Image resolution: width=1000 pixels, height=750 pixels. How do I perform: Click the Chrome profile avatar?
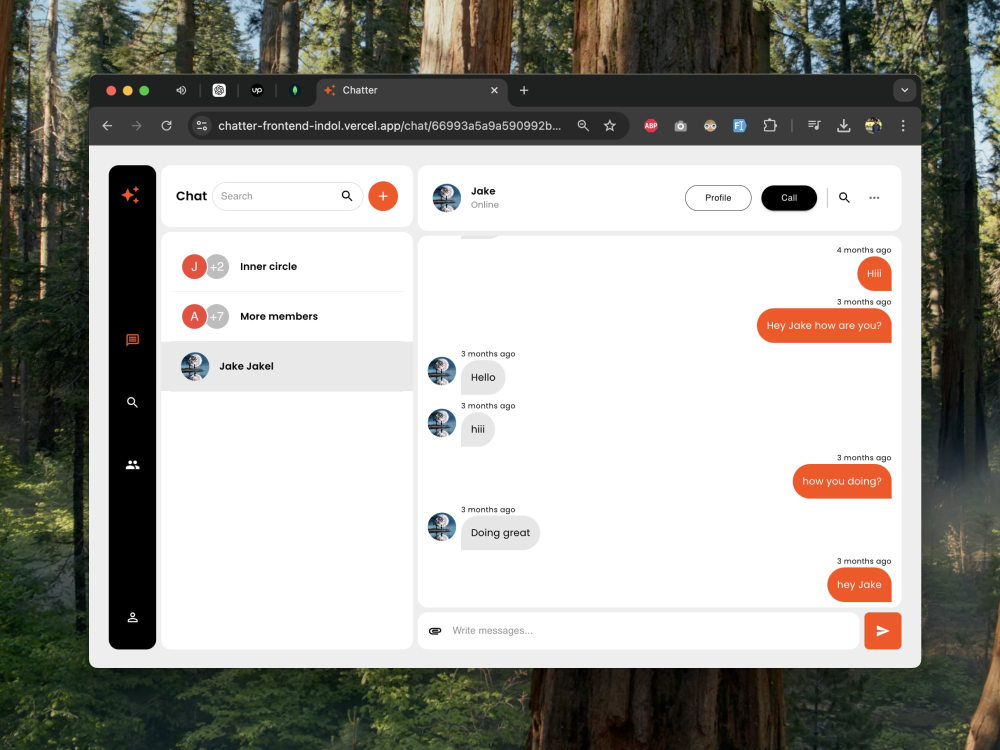pyautogui.click(x=873, y=126)
